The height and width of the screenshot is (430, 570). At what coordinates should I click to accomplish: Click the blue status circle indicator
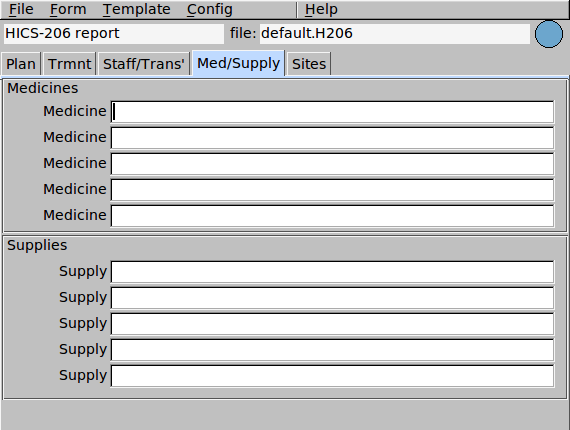click(549, 34)
